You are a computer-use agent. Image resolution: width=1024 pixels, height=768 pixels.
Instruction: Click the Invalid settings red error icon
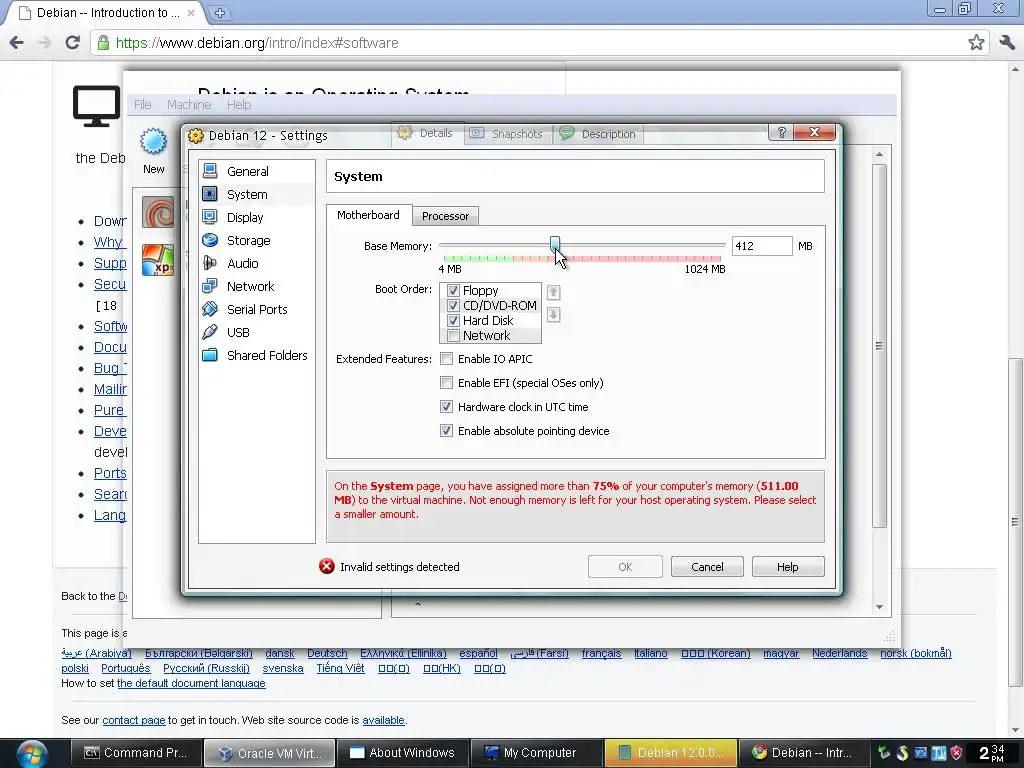[327, 566]
